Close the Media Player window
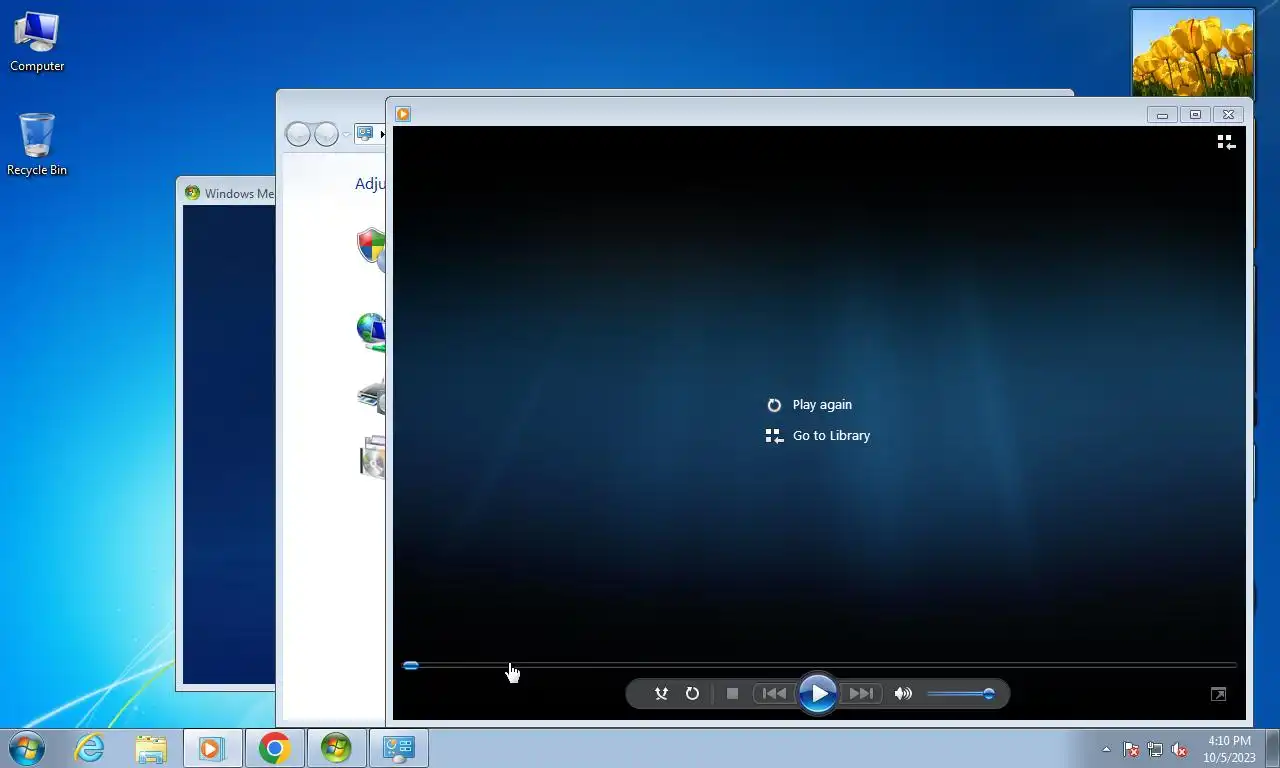Viewport: 1280px width, 768px height. 1229,115
